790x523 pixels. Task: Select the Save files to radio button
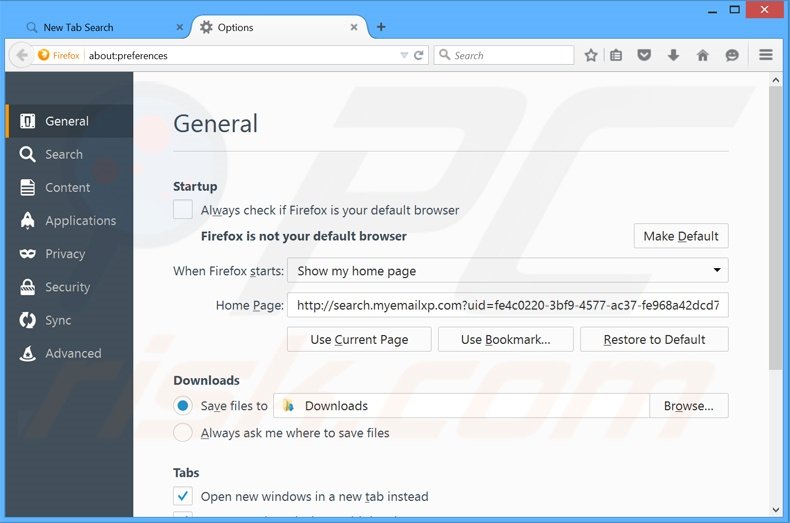pos(183,406)
